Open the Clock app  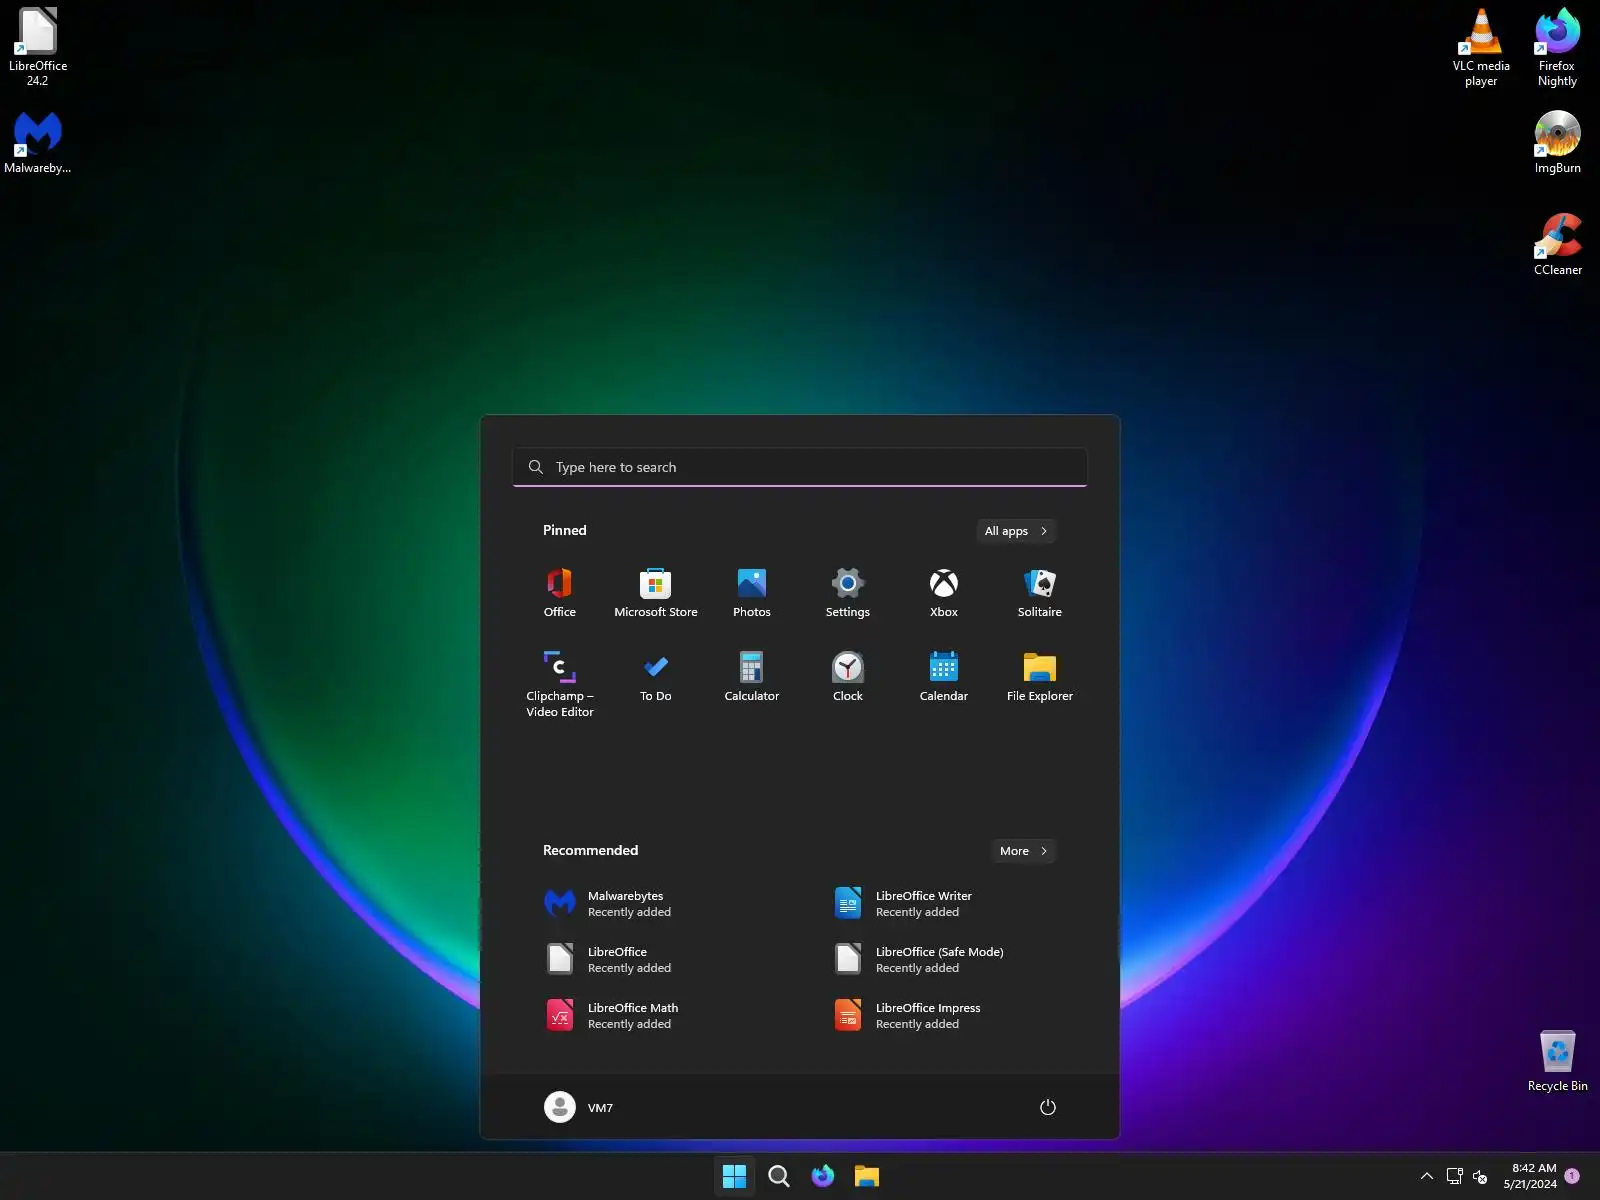(x=848, y=677)
